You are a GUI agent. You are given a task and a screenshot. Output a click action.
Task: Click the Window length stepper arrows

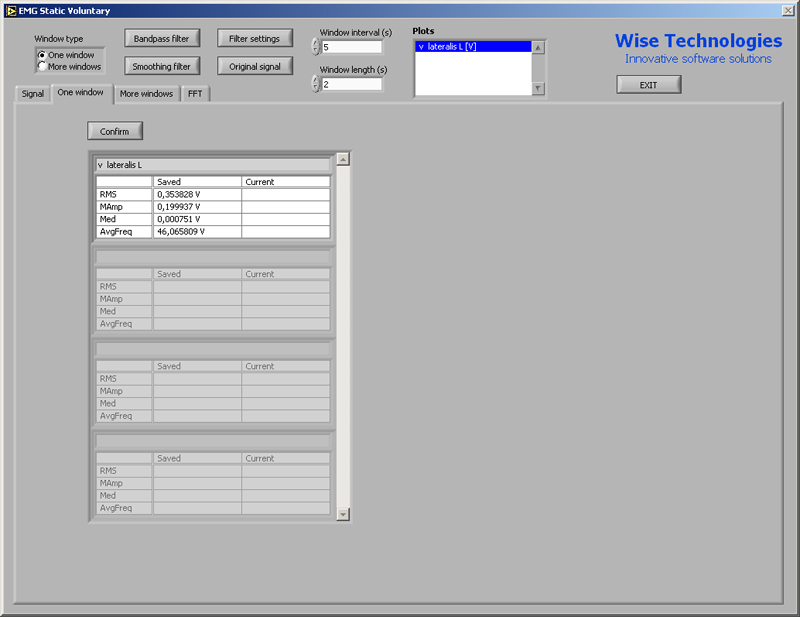(316, 84)
